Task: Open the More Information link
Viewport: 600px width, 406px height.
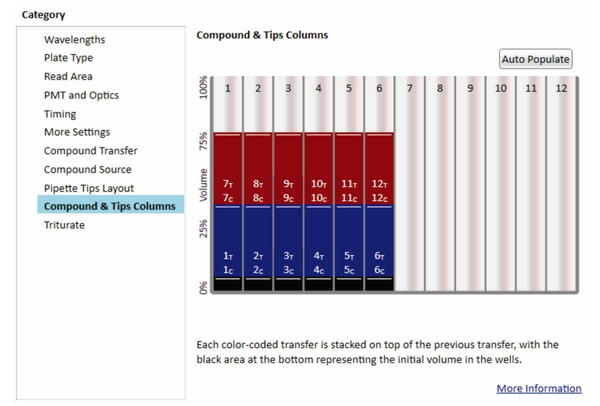Action: tap(539, 388)
